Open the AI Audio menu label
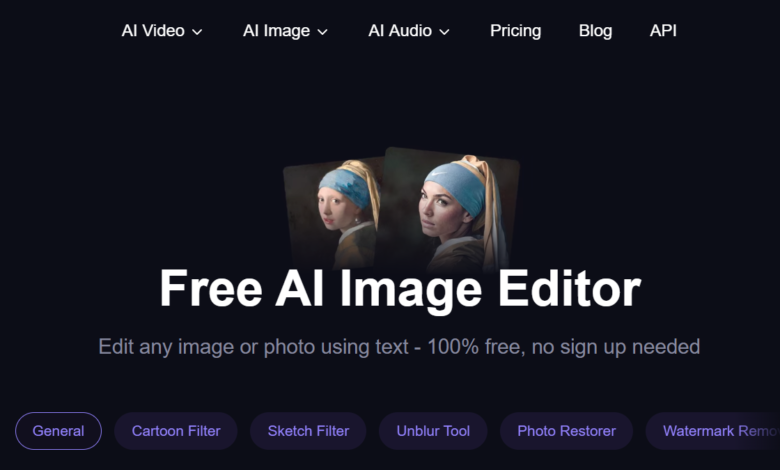 (x=400, y=31)
